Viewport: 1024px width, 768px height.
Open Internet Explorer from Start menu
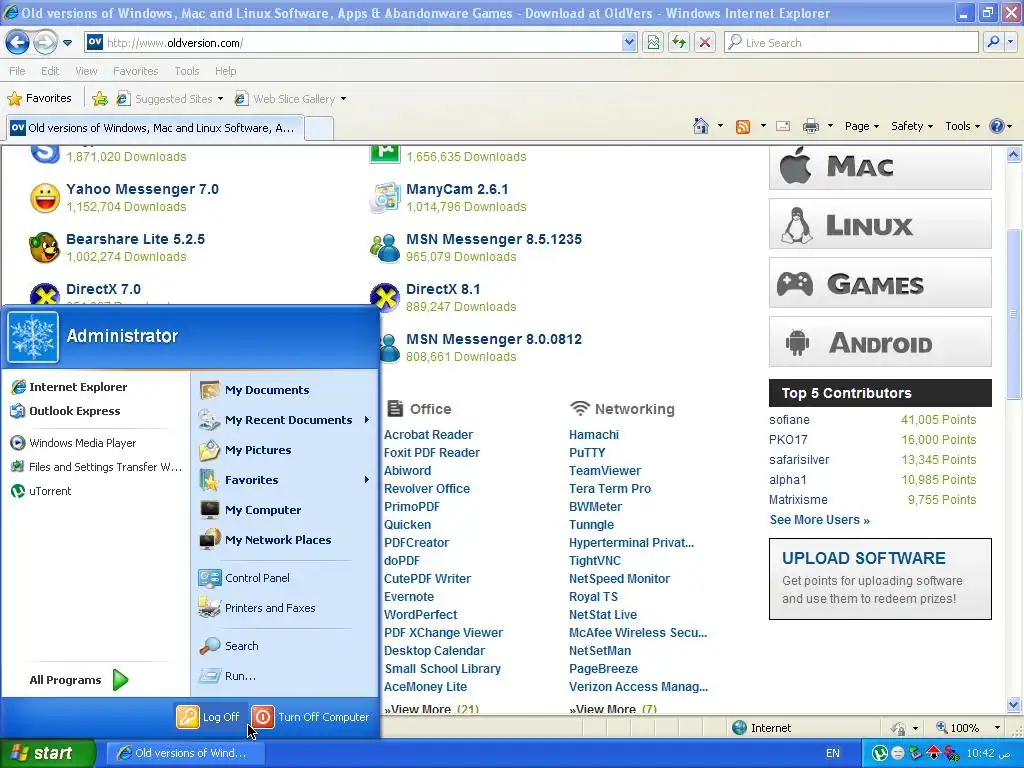[x=69, y=387]
